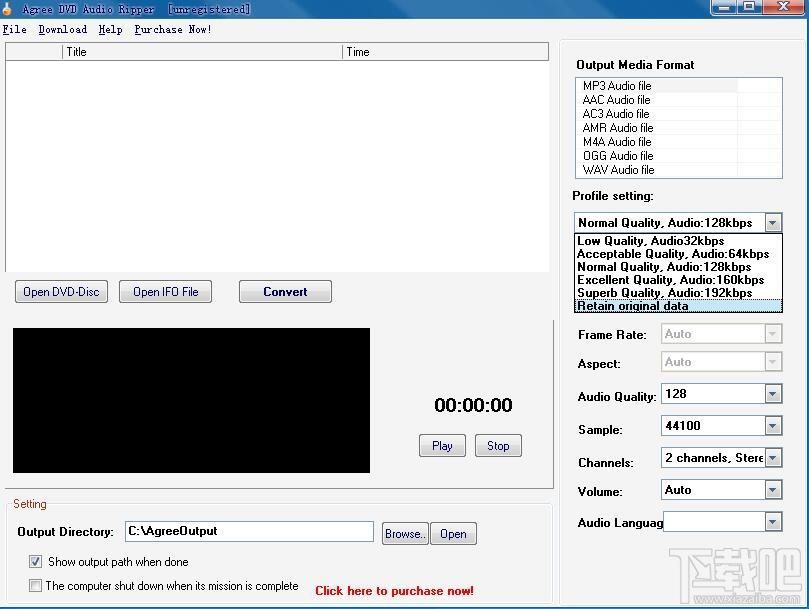Screen dimensions: 809x609
Task: Click the Time column header
Action: (445, 52)
